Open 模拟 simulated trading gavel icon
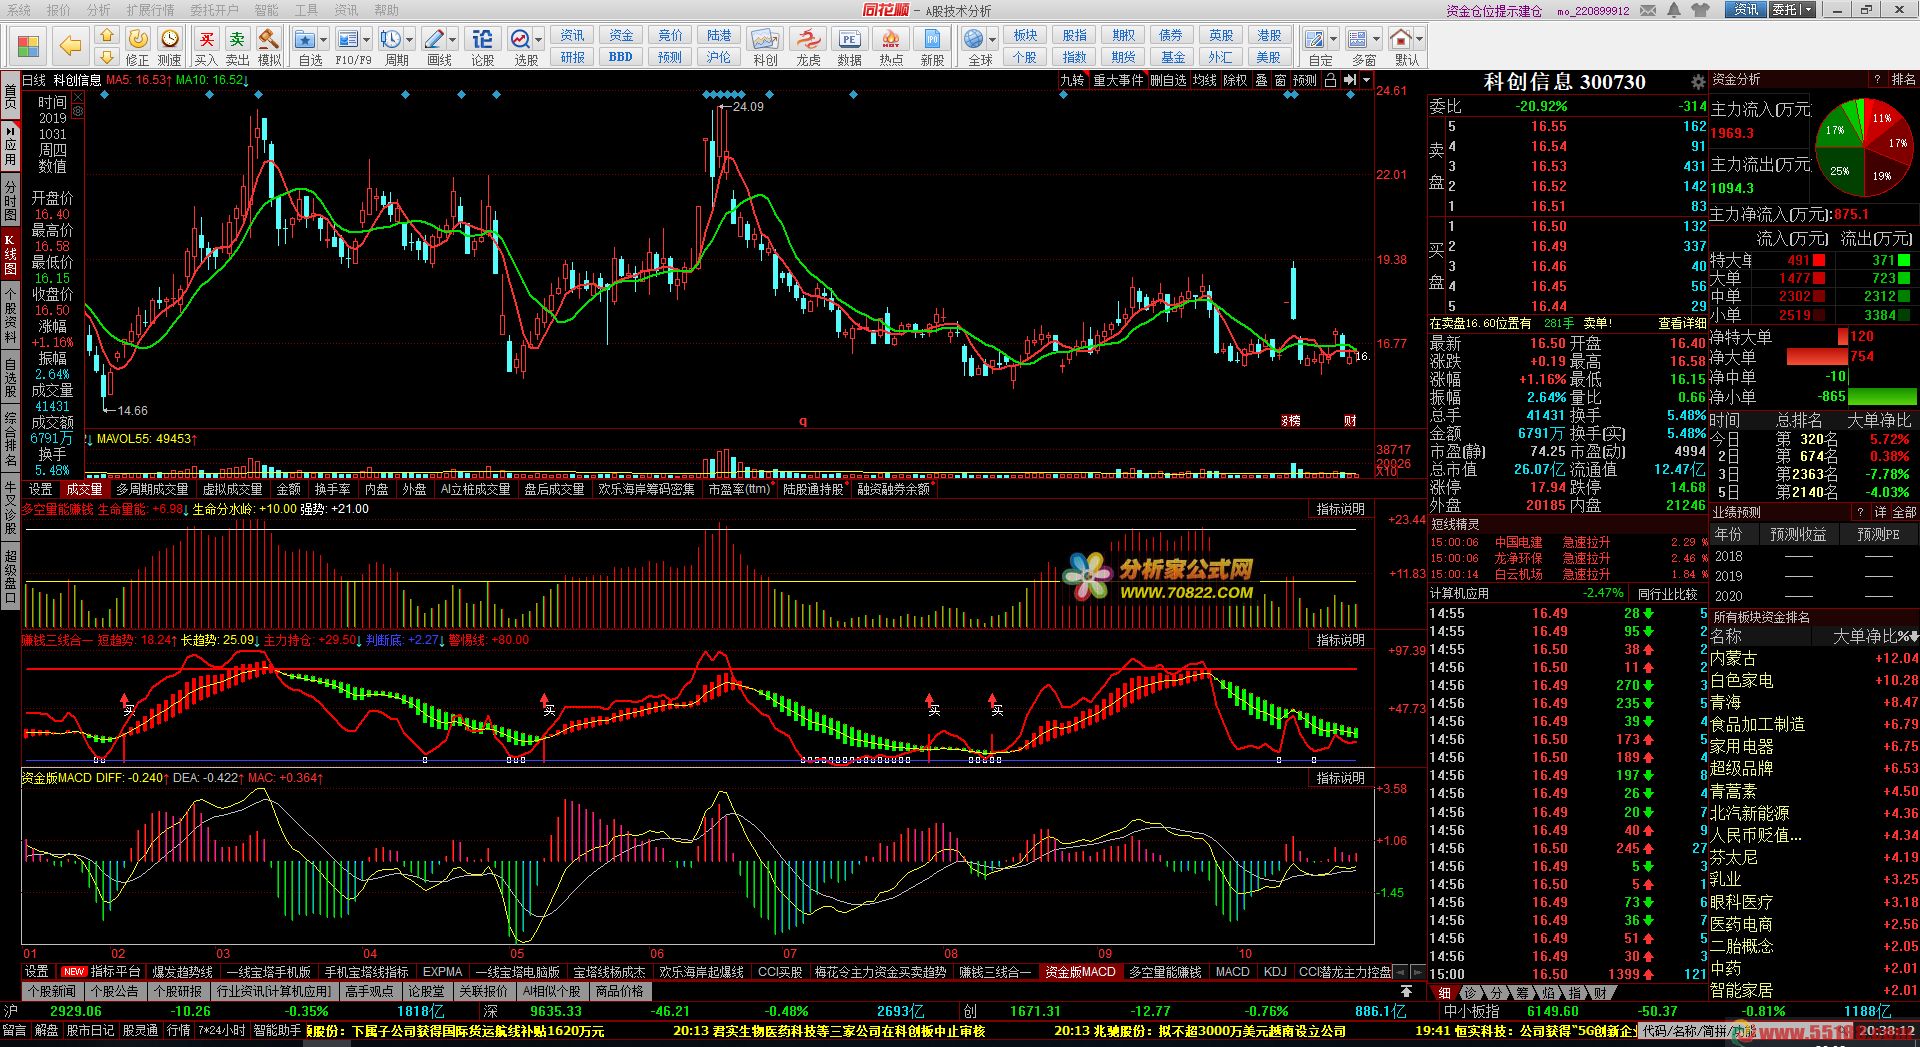1920x1047 pixels. coord(268,46)
